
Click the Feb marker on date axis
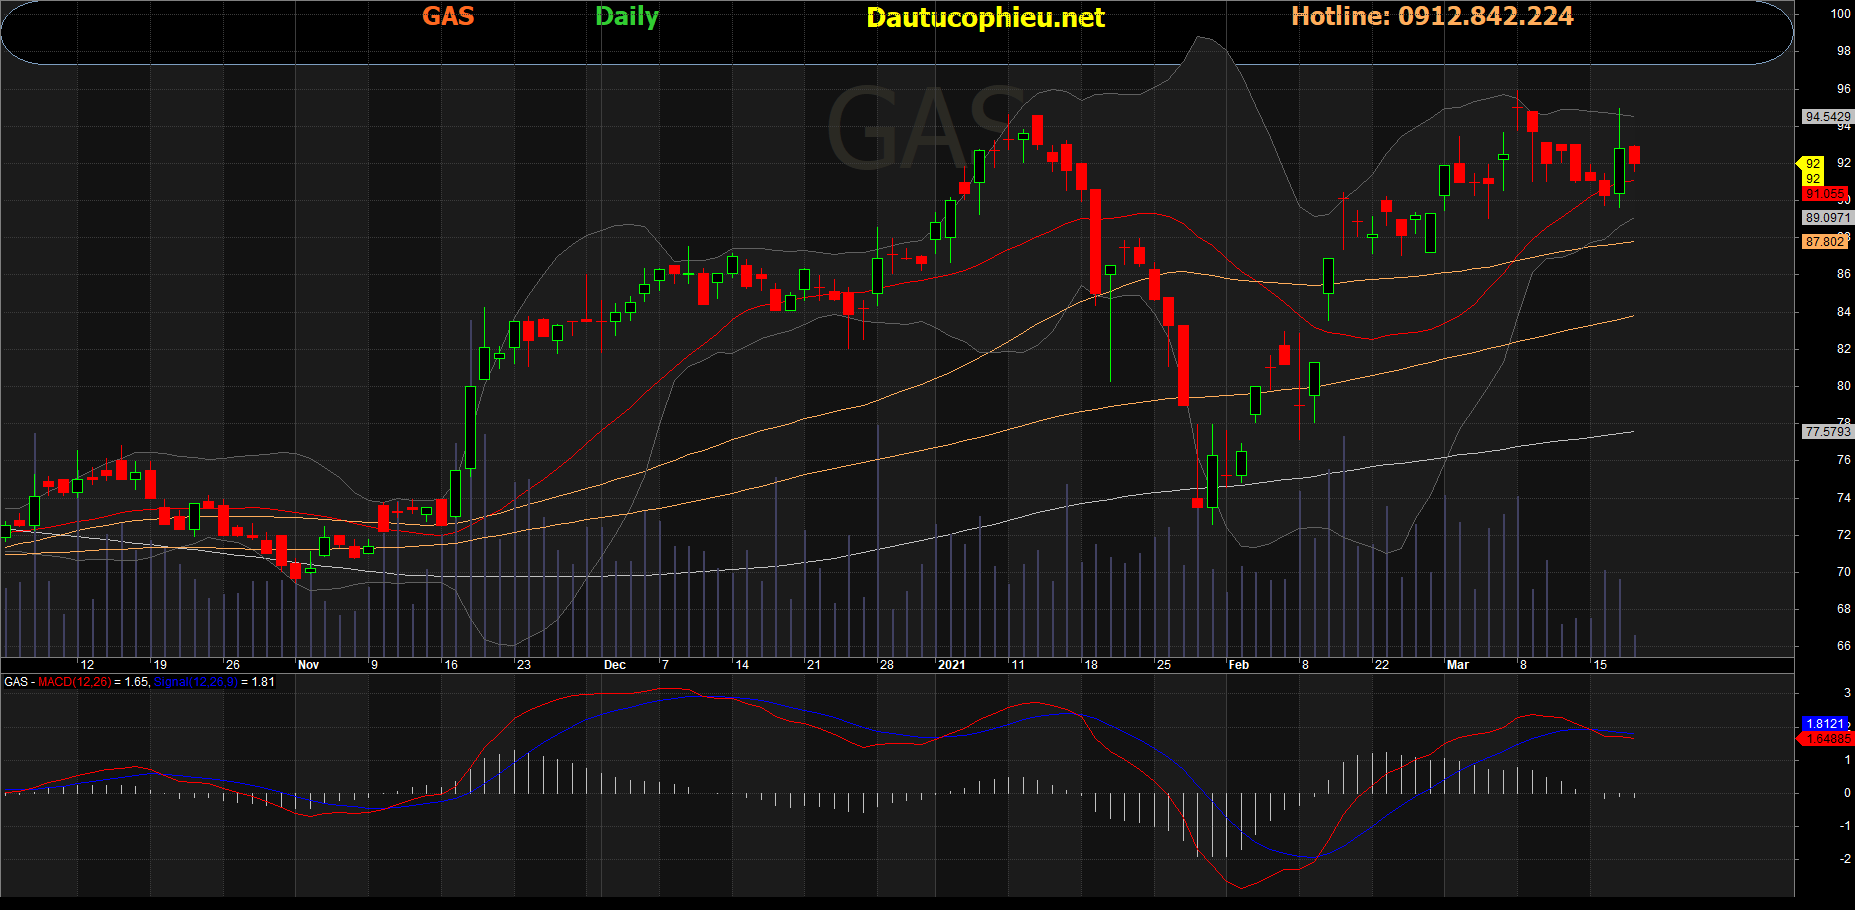(x=1238, y=665)
